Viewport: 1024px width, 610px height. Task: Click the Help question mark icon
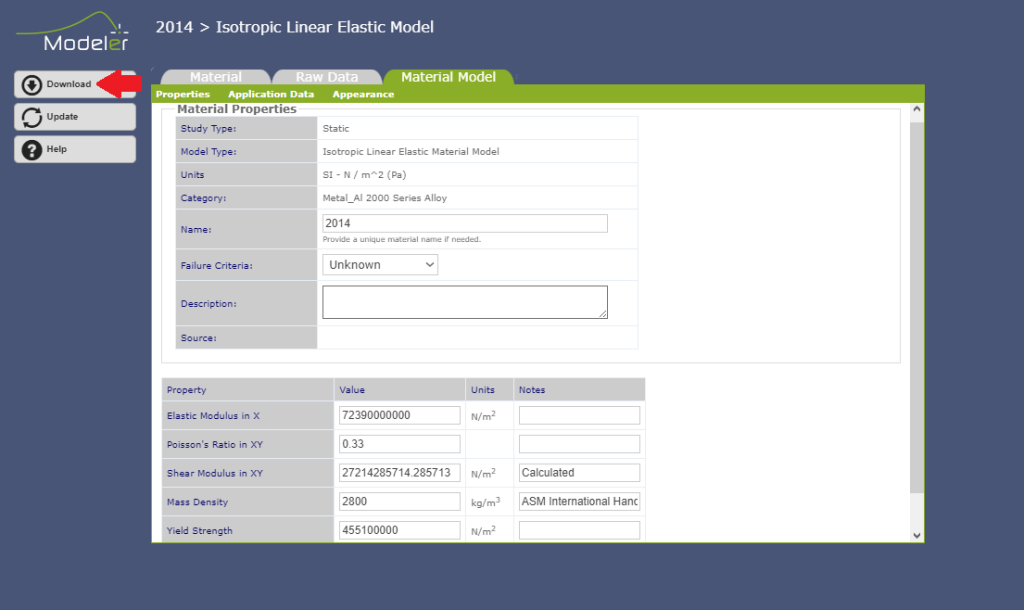pos(32,149)
